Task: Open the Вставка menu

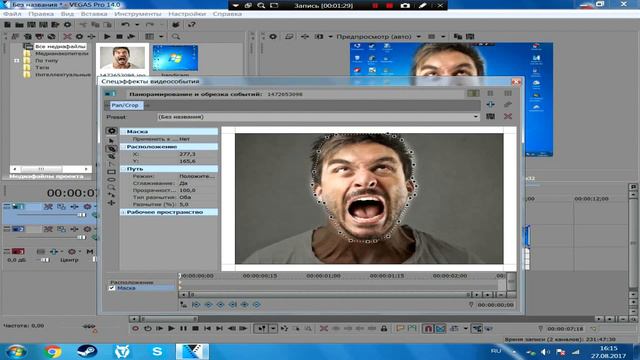Action: [x=94, y=14]
